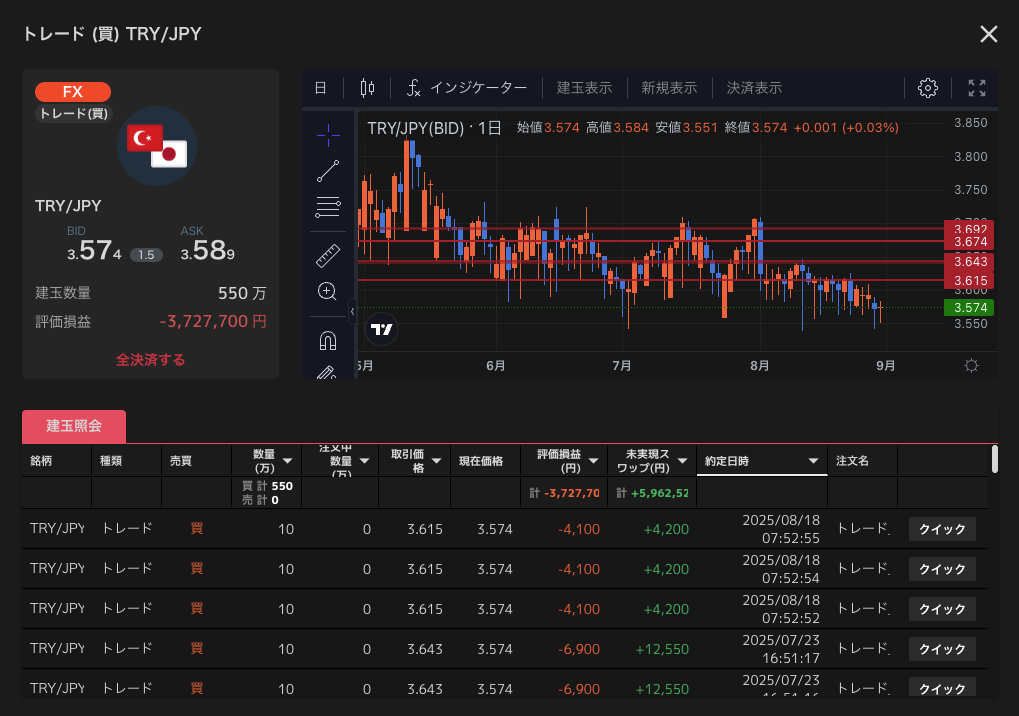Open the candlestick chart style selector

(x=367, y=88)
